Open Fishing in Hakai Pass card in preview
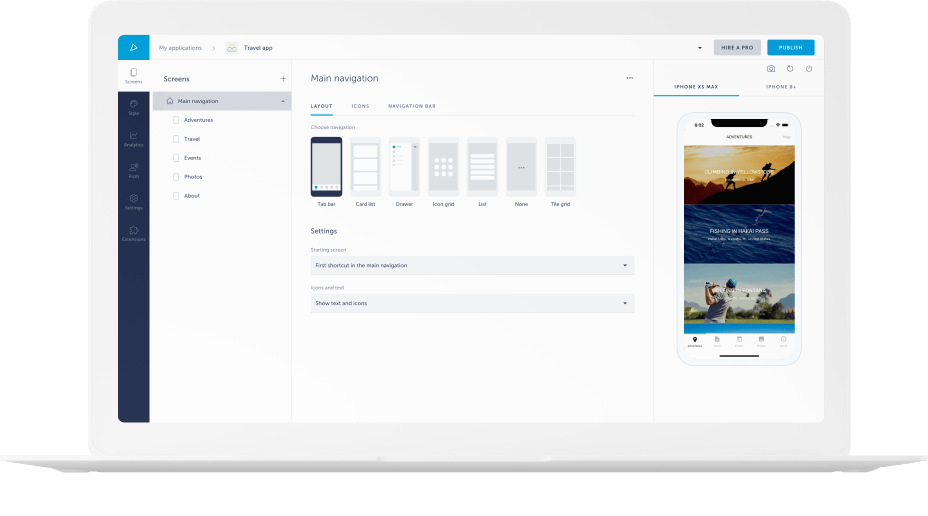The image size is (928, 516). coord(739,234)
